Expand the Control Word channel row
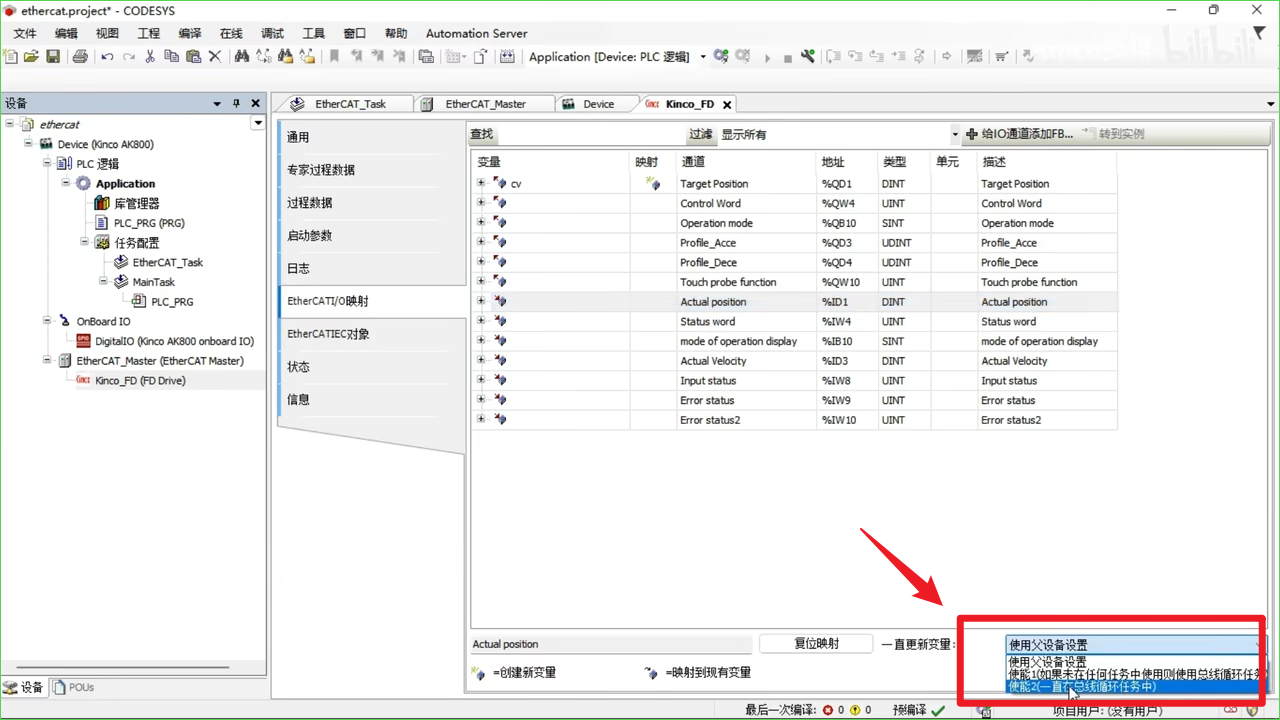 pos(481,203)
